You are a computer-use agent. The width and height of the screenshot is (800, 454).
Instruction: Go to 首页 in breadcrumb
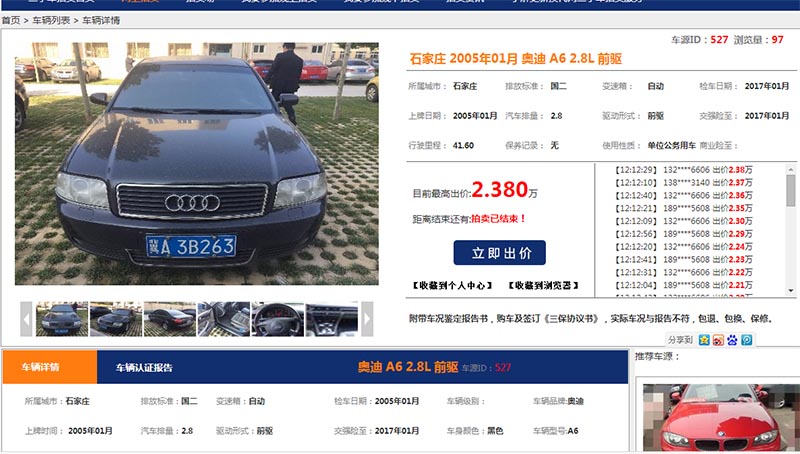click(11, 20)
